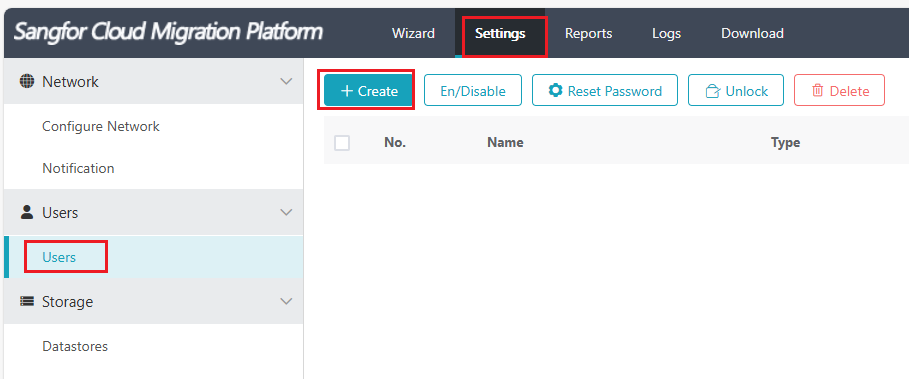909x379 pixels.
Task: Select Configure Network in sidebar
Action: 101,126
